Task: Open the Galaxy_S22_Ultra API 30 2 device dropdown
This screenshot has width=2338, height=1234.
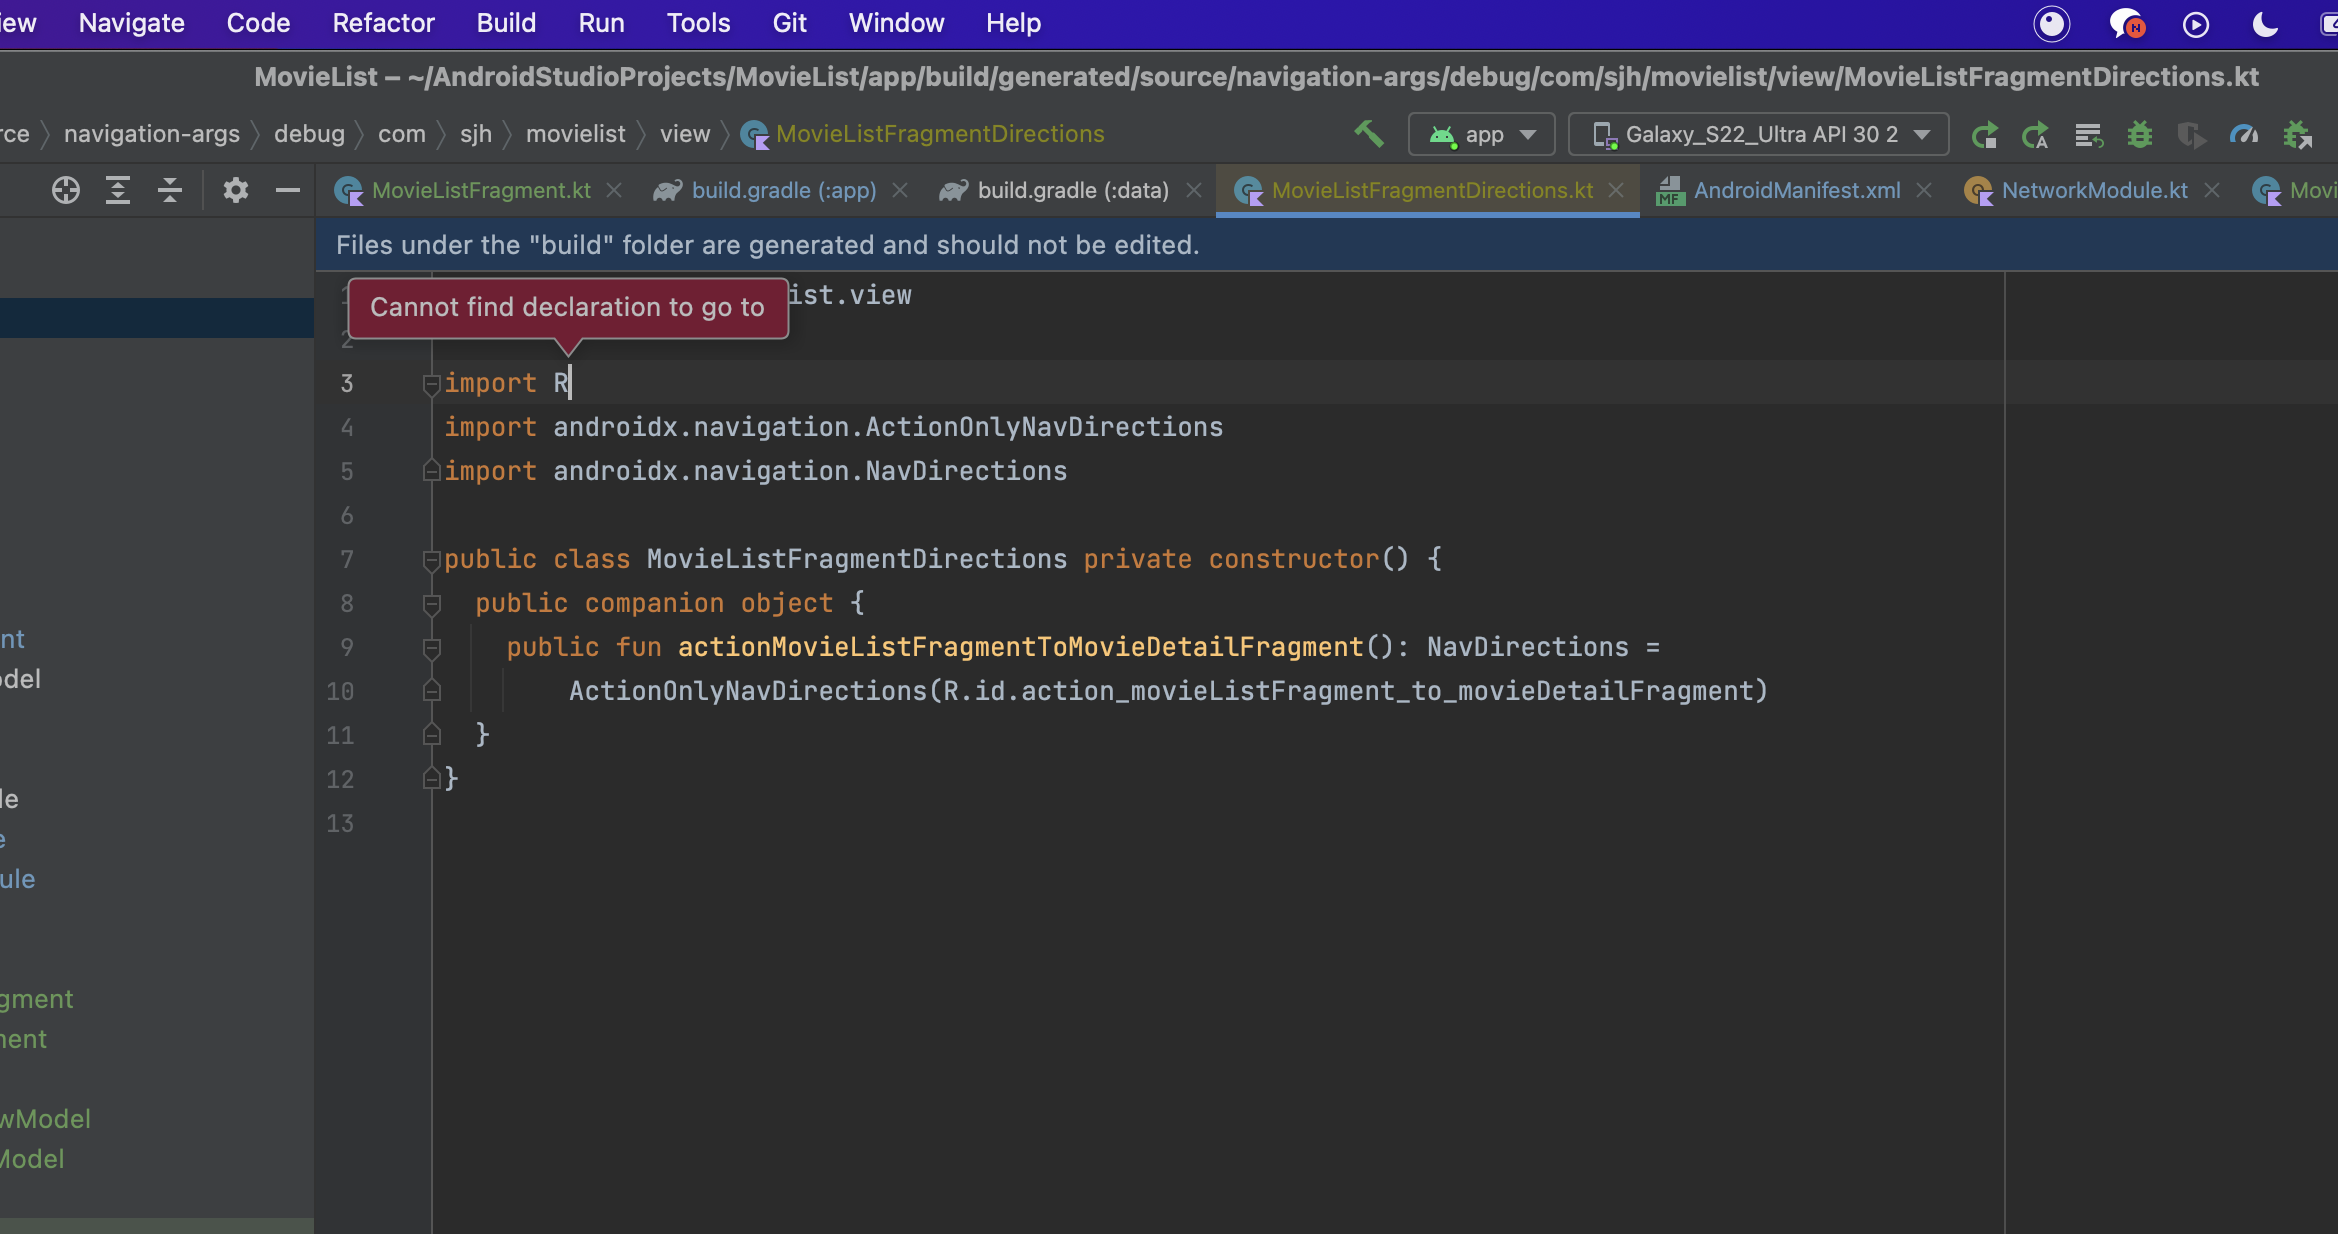Action: point(1759,134)
